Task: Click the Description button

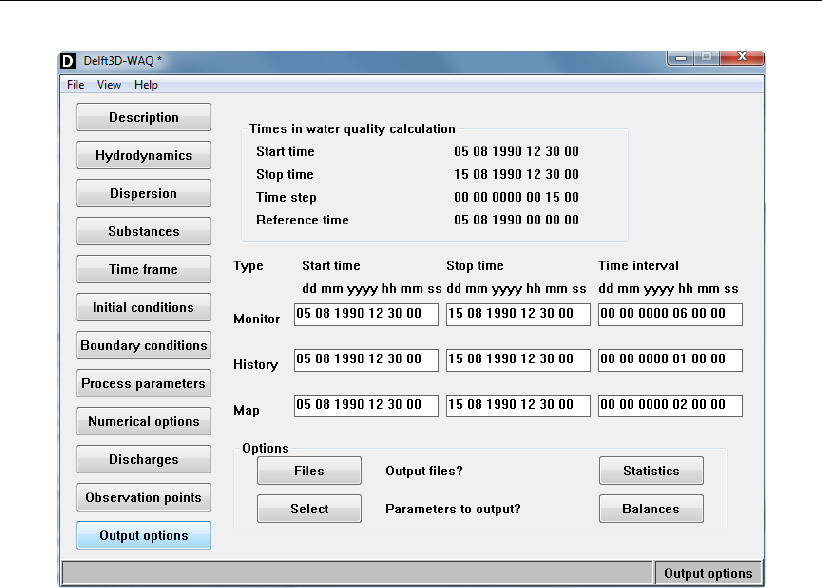Action: pos(144,117)
